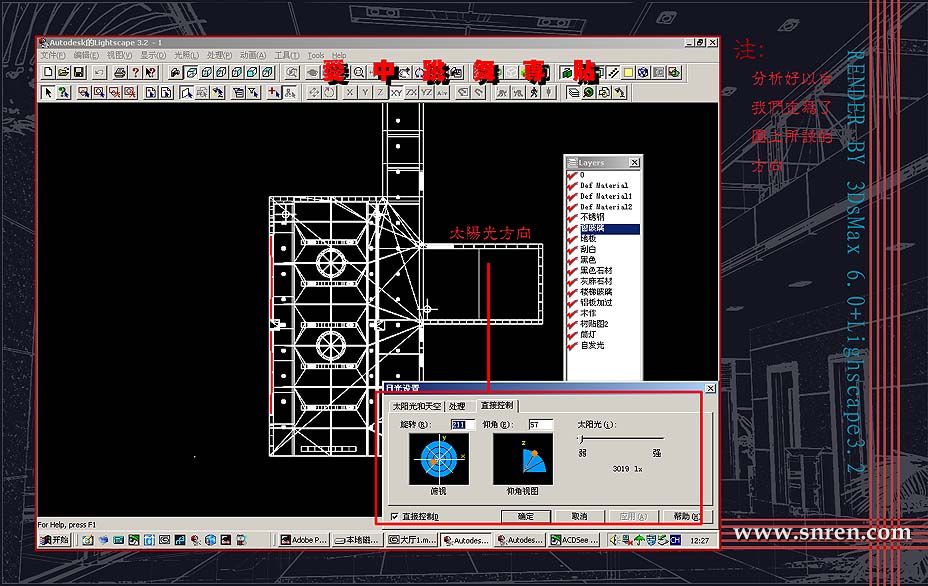Confirm with the 确定 button
Image resolution: width=928 pixels, height=586 pixels.
[526, 516]
